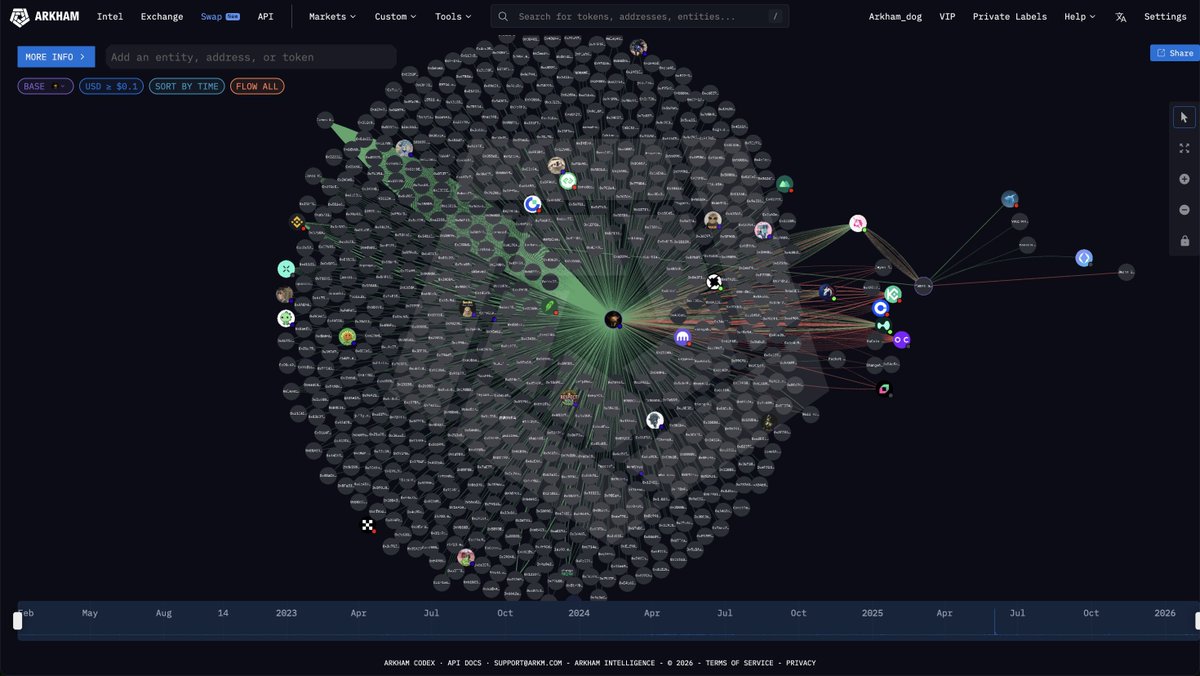Select the cursor pointer tool
1200x676 pixels.
pyautogui.click(x=1184, y=117)
